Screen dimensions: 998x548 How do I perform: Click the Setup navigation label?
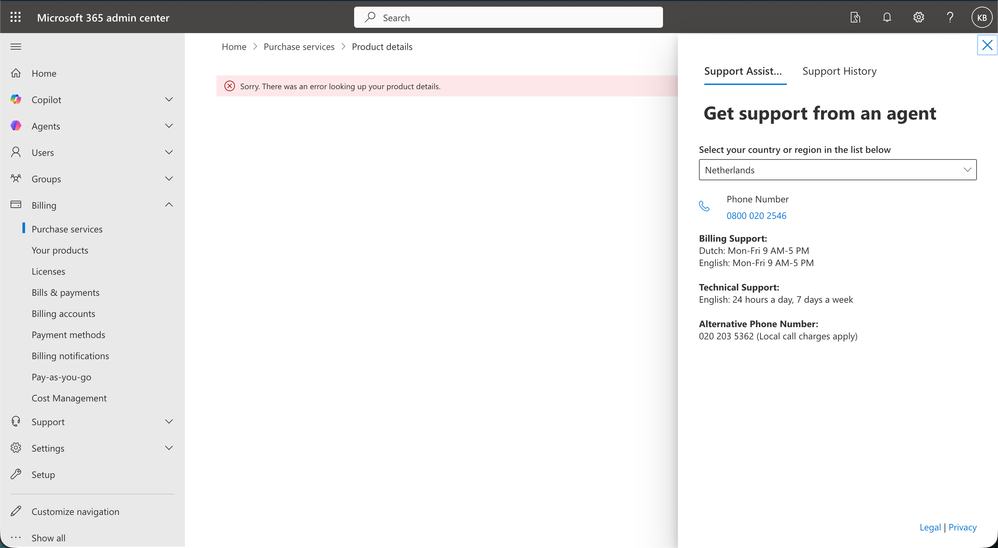pyautogui.click(x=43, y=474)
